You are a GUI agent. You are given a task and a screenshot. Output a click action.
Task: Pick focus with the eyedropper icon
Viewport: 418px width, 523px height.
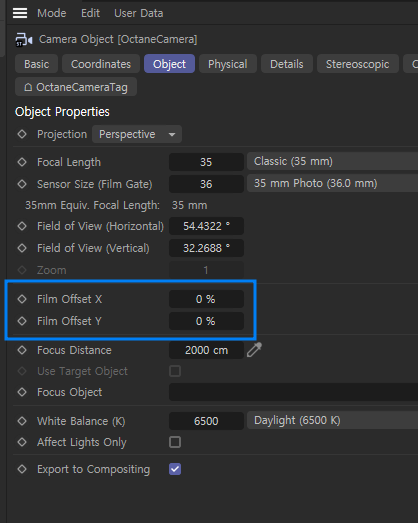pos(255,350)
